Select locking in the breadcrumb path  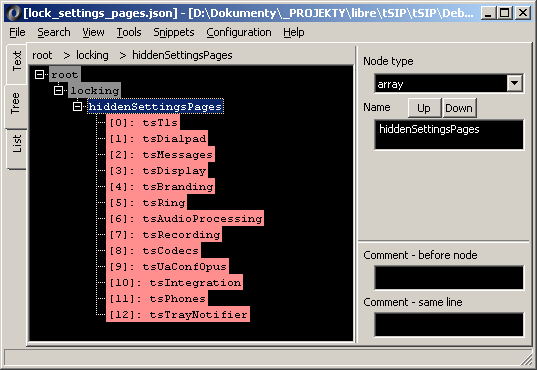(x=92, y=55)
